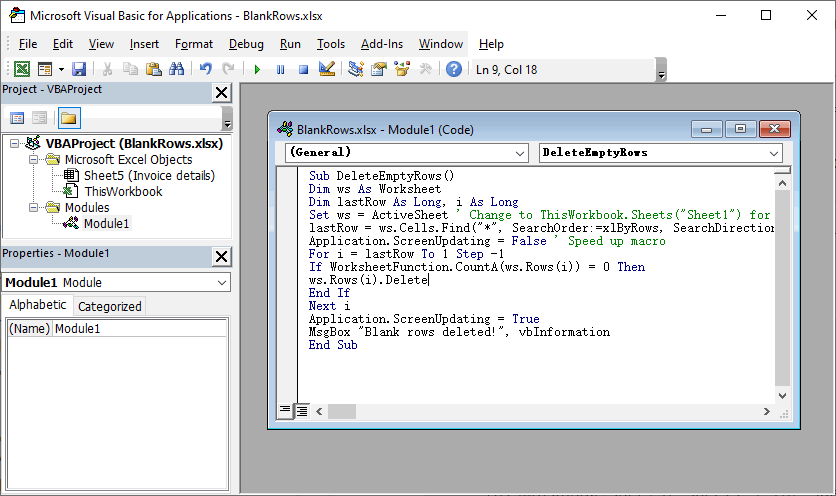Click the Reset stop icon

303,69
